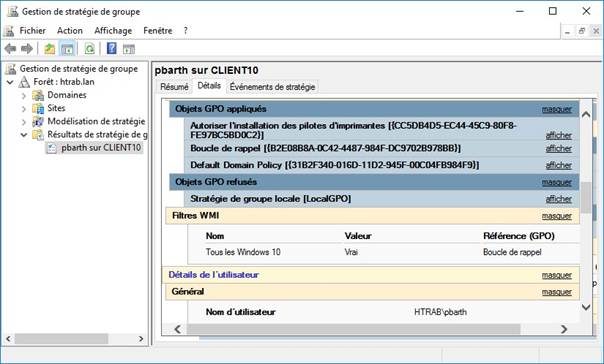
Task: Click the green Refresh toolbar icon
Action: point(89,49)
